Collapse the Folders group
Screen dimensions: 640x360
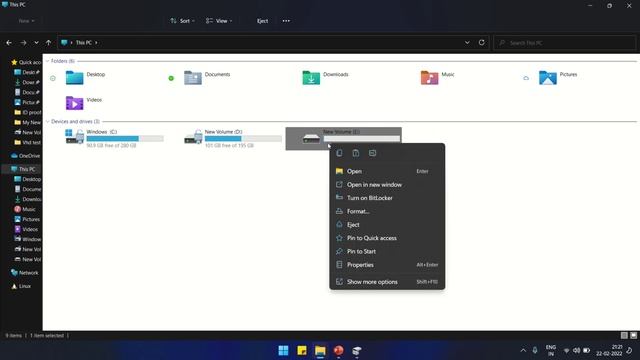point(47,61)
